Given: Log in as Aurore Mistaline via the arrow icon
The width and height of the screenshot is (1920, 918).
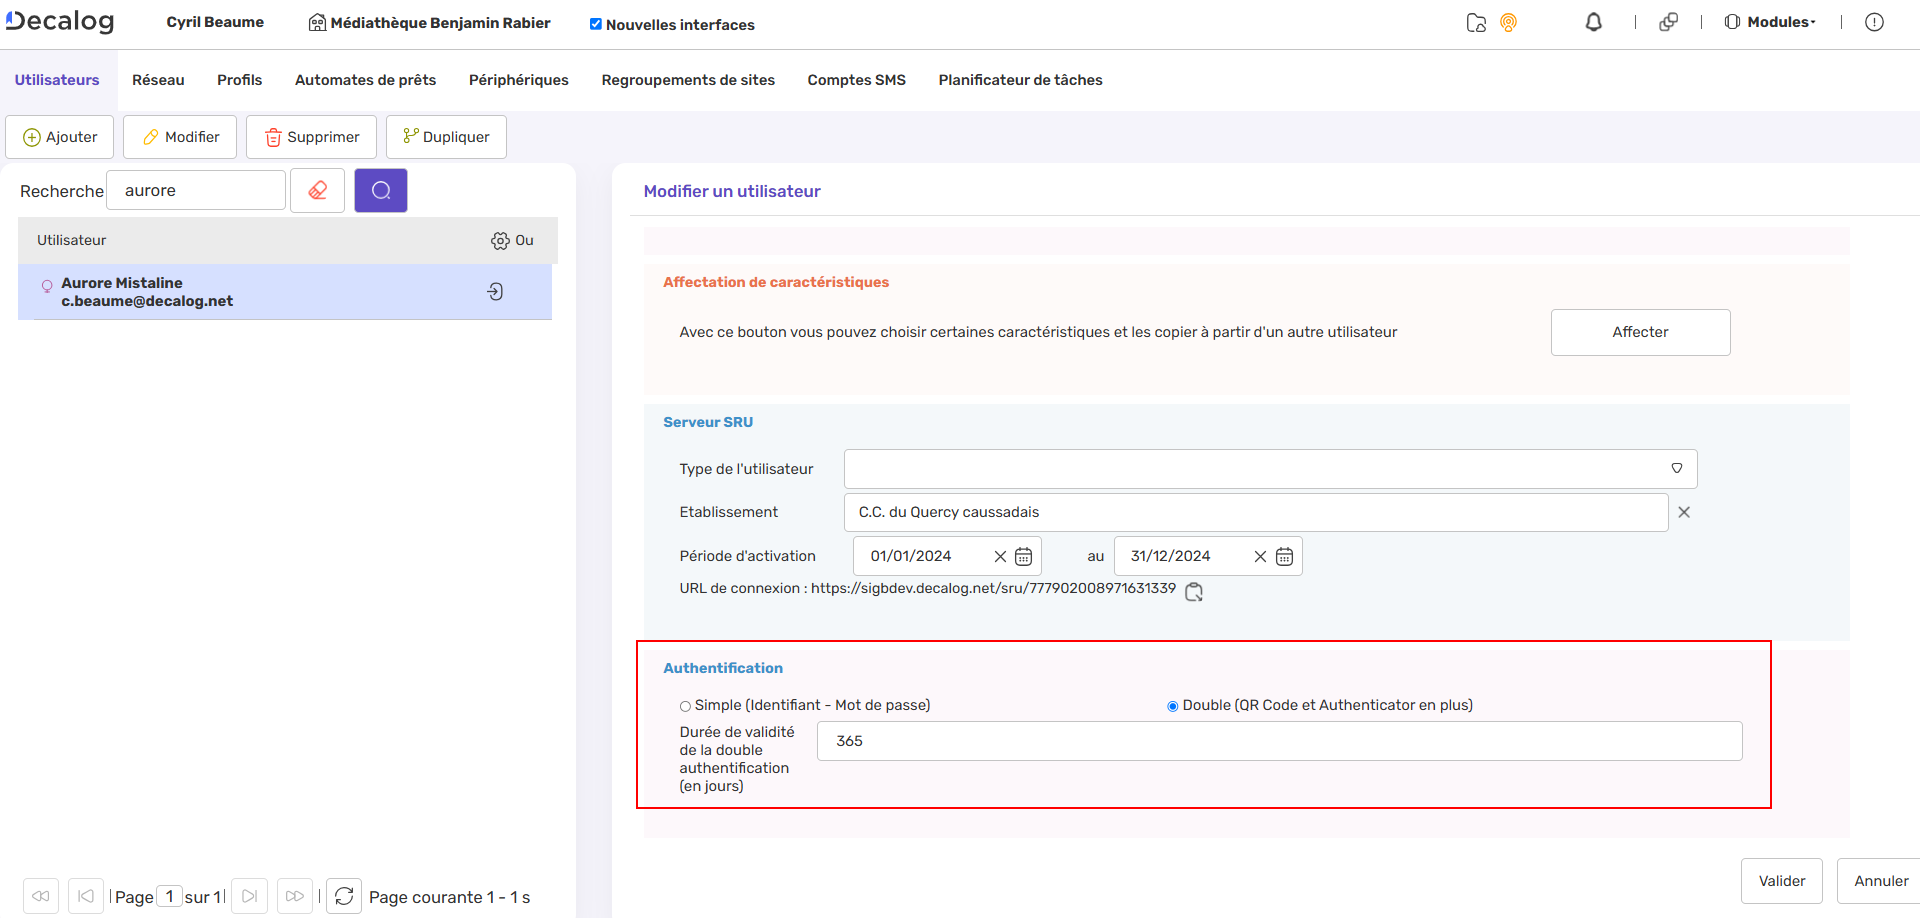Looking at the screenshot, I should (494, 291).
